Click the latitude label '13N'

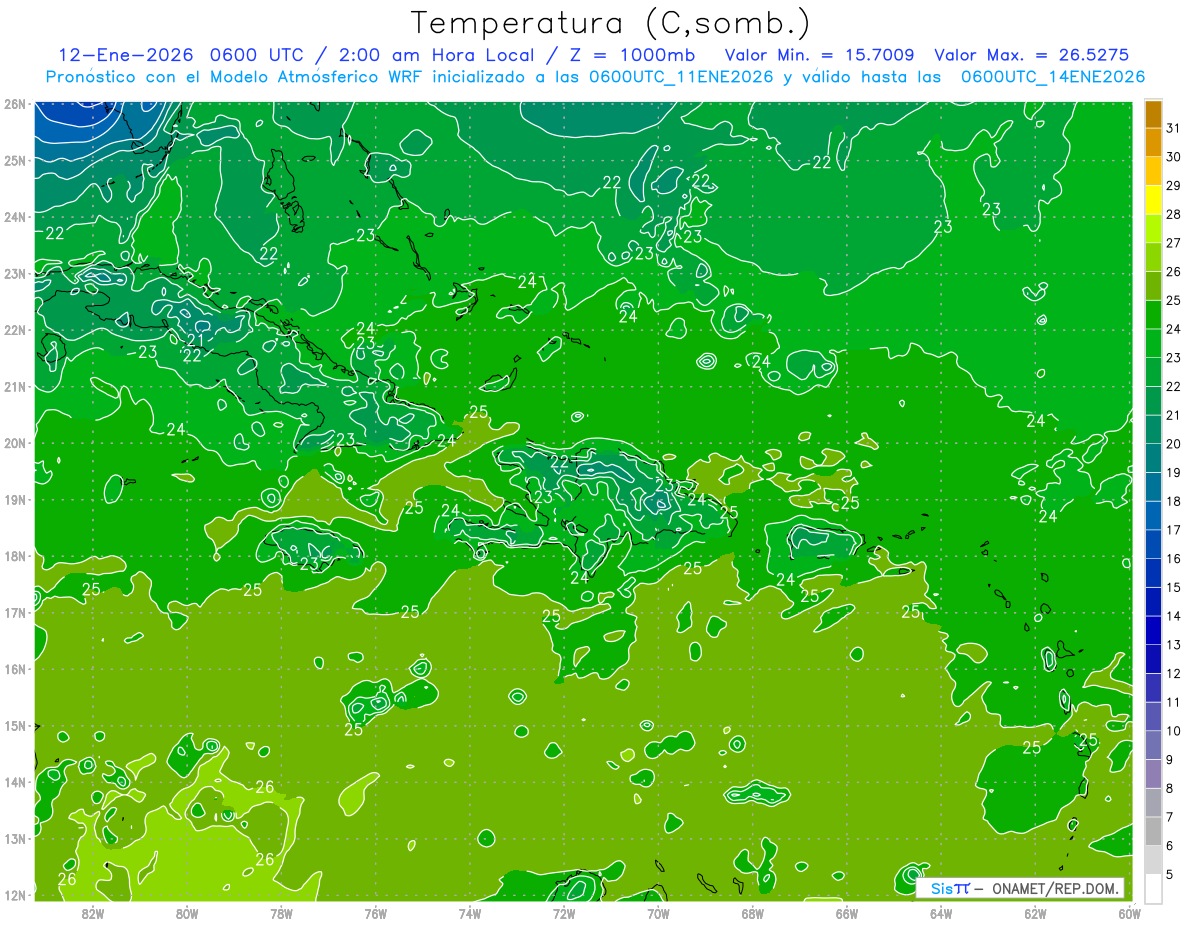[15, 838]
